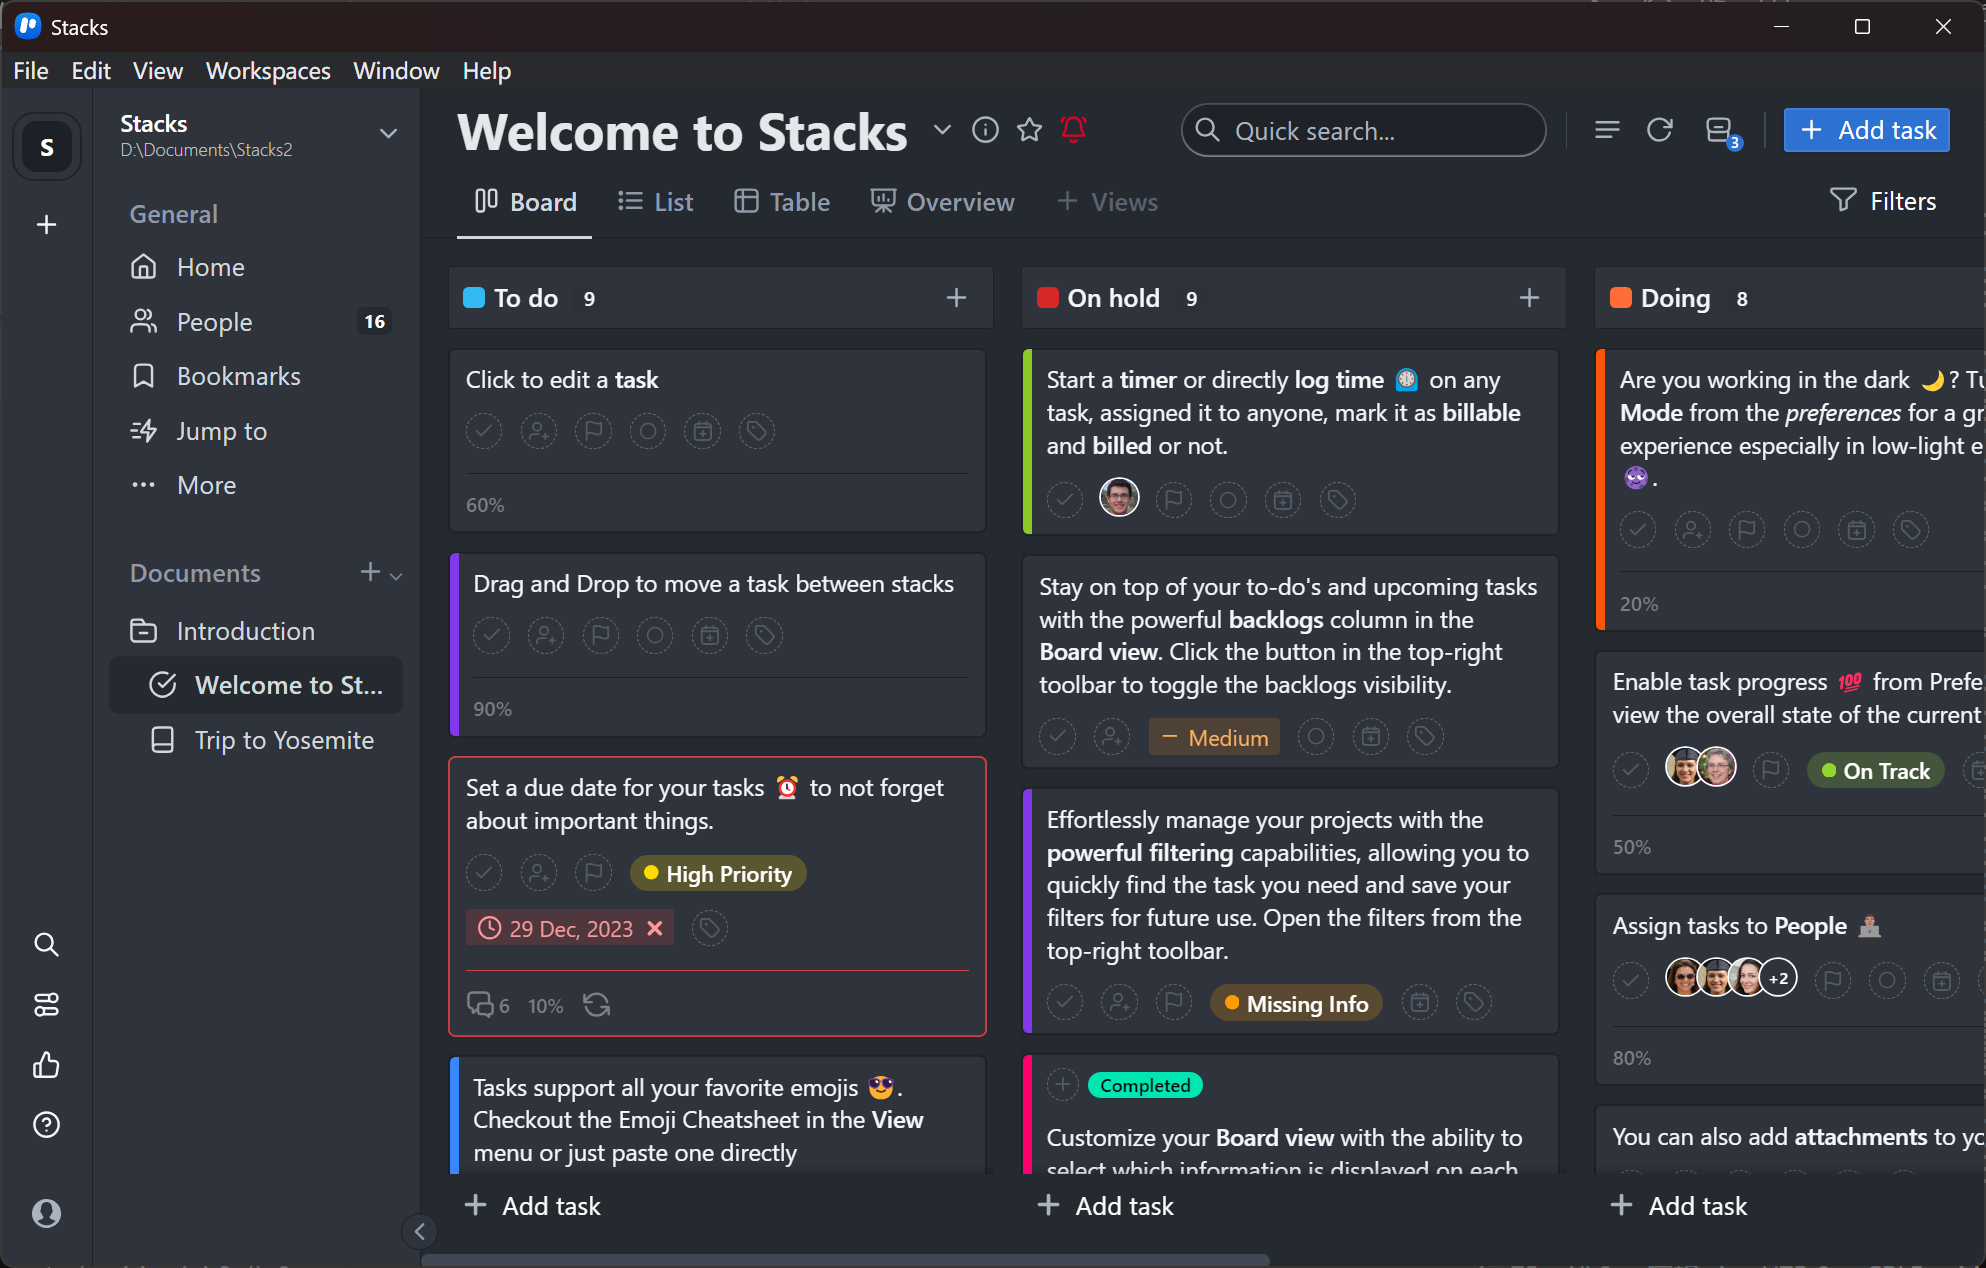
Task: Mark Drag and Drop task as complete
Action: [x=491, y=635]
